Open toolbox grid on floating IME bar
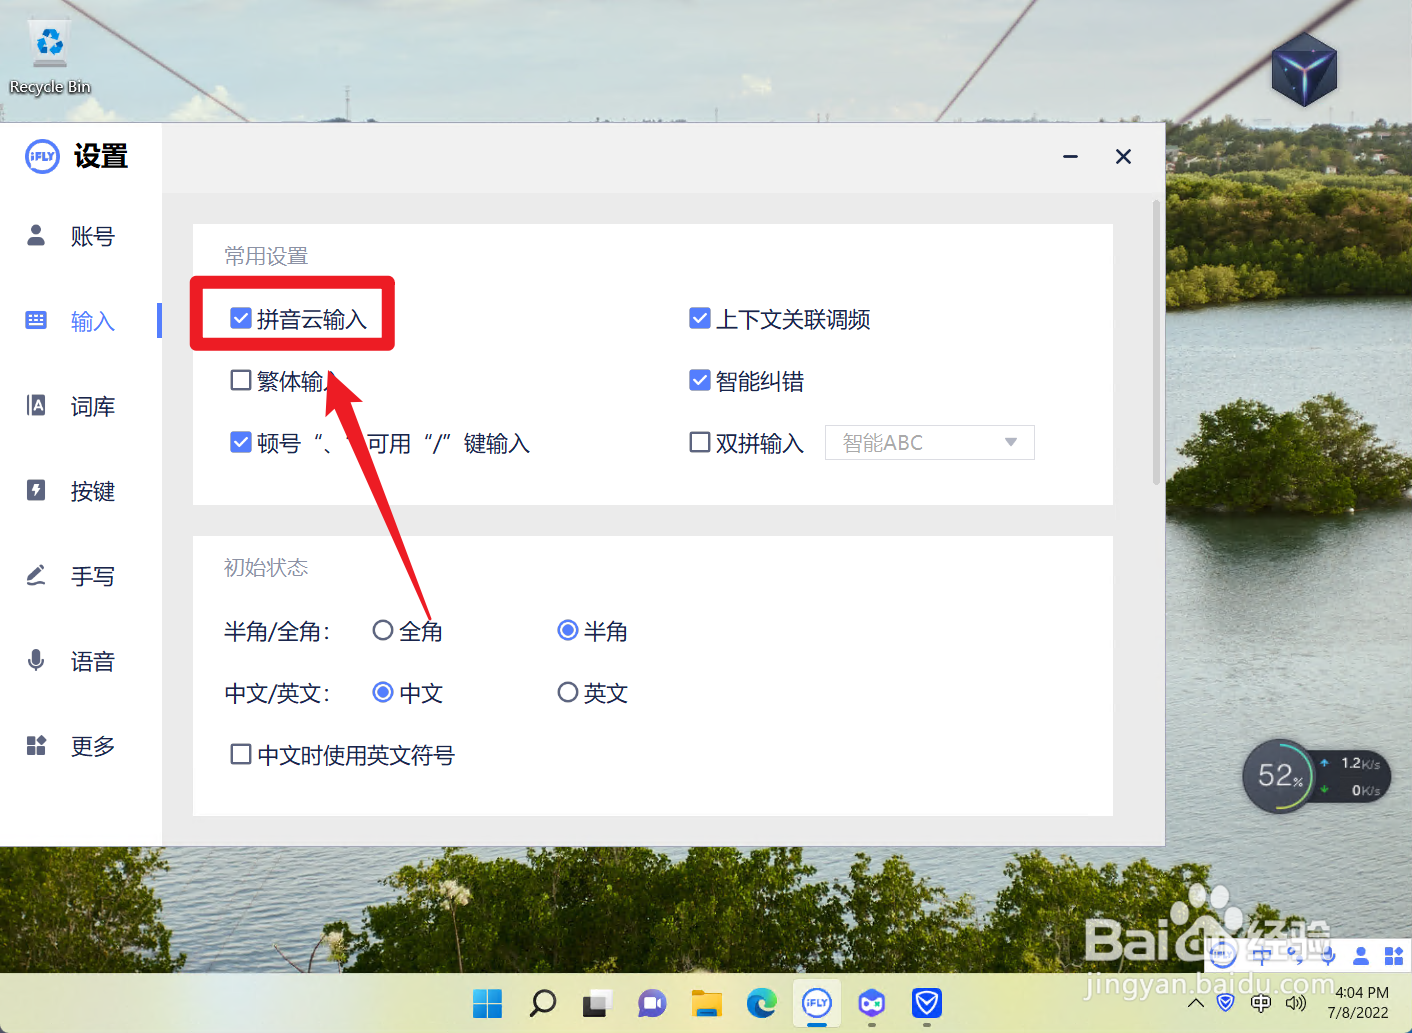The height and width of the screenshot is (1033, 1412). tap(1394, 956)
